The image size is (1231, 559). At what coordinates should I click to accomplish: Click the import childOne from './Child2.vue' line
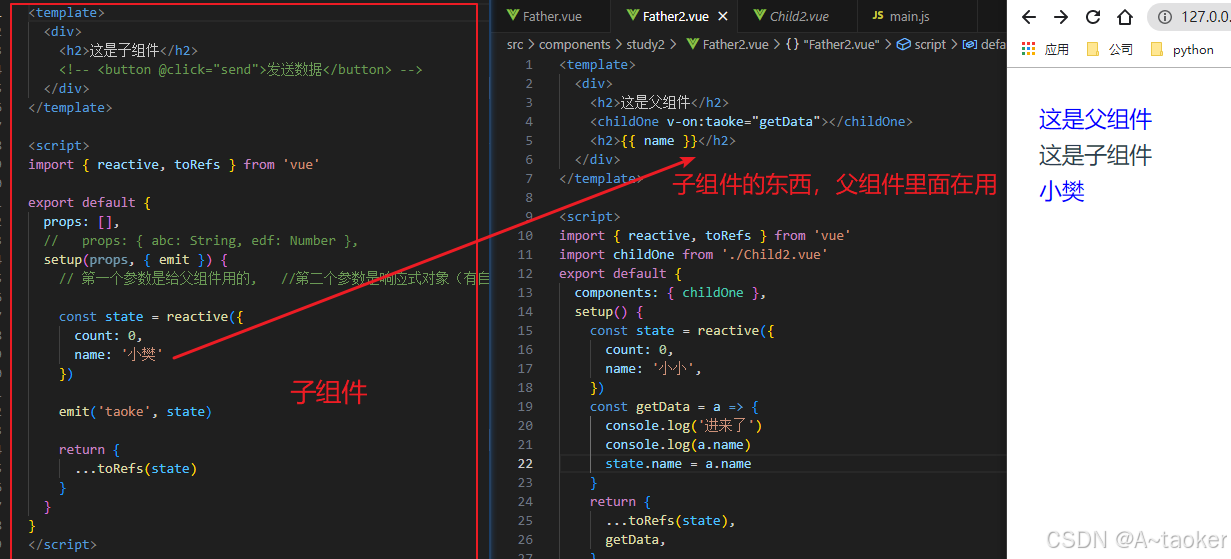coord(693,254)
